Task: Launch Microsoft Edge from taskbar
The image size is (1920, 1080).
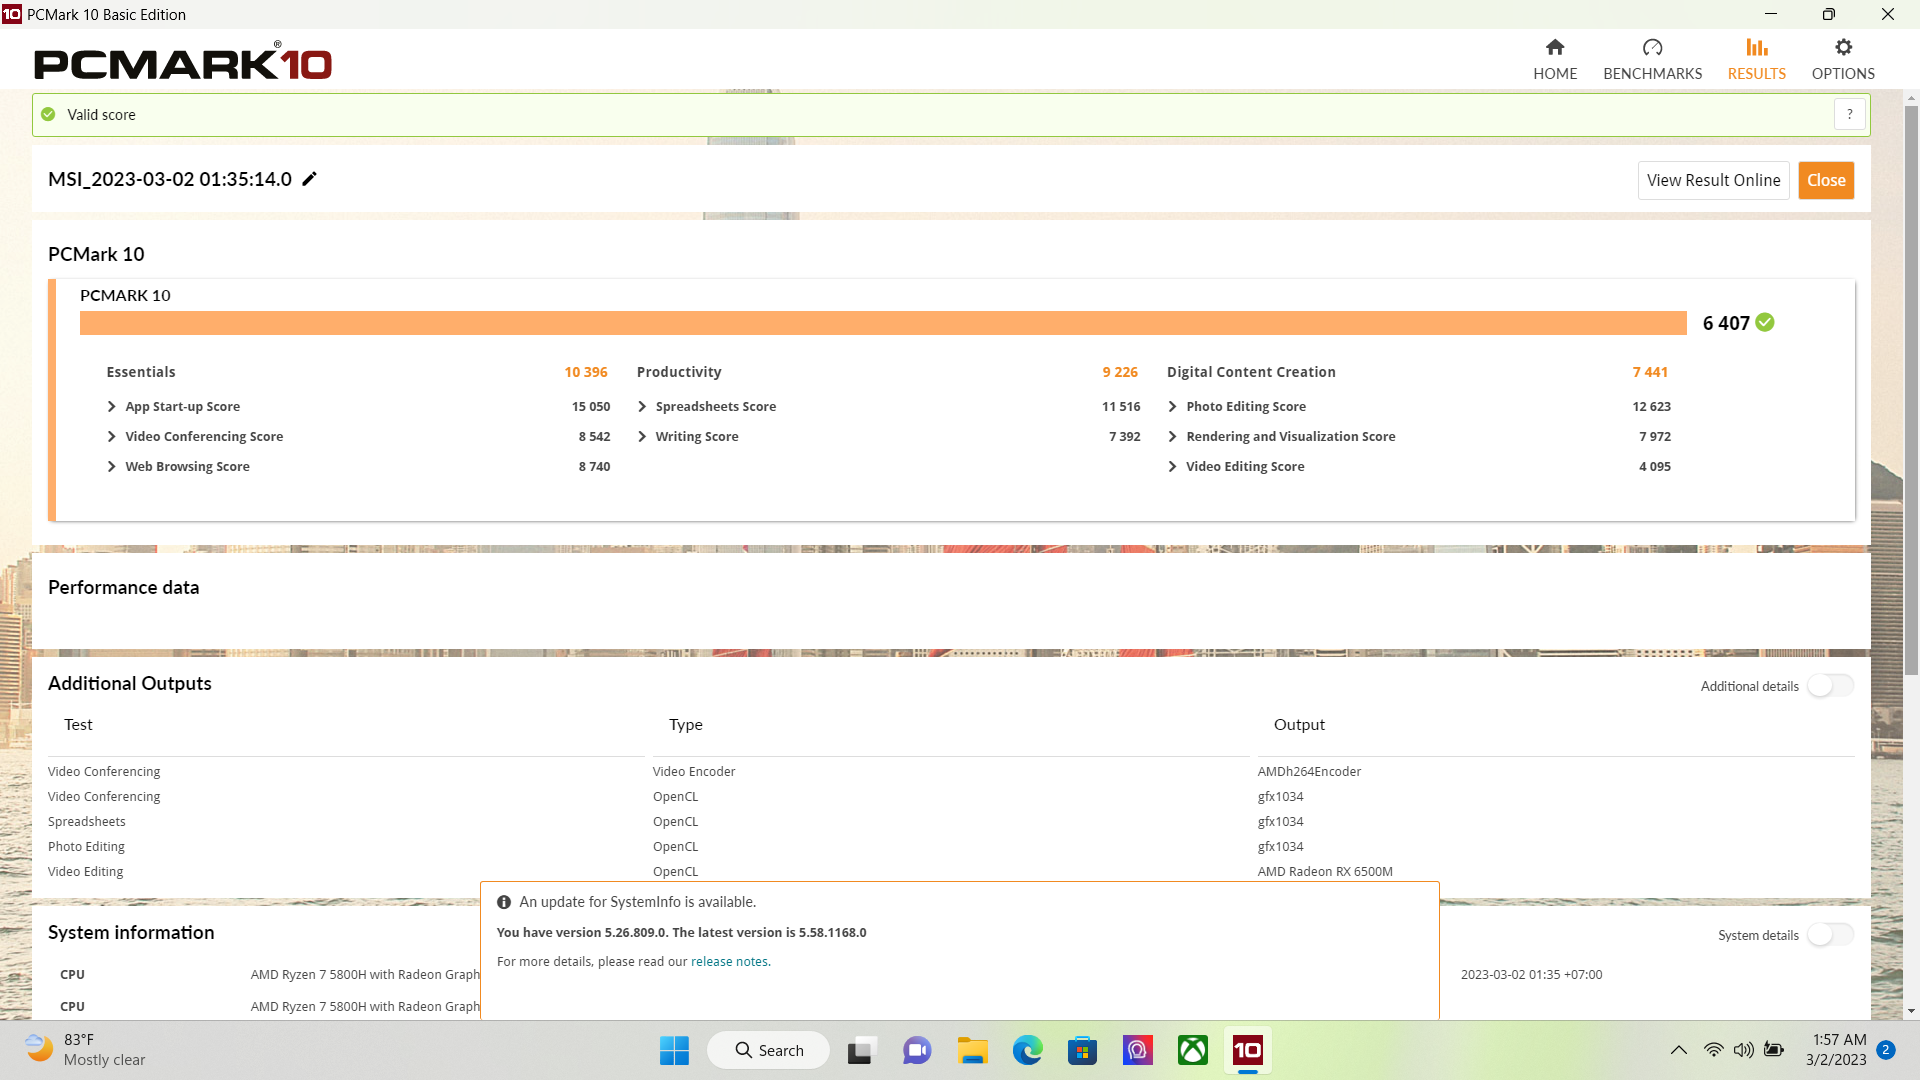Action: [x=1027, y=1050]
